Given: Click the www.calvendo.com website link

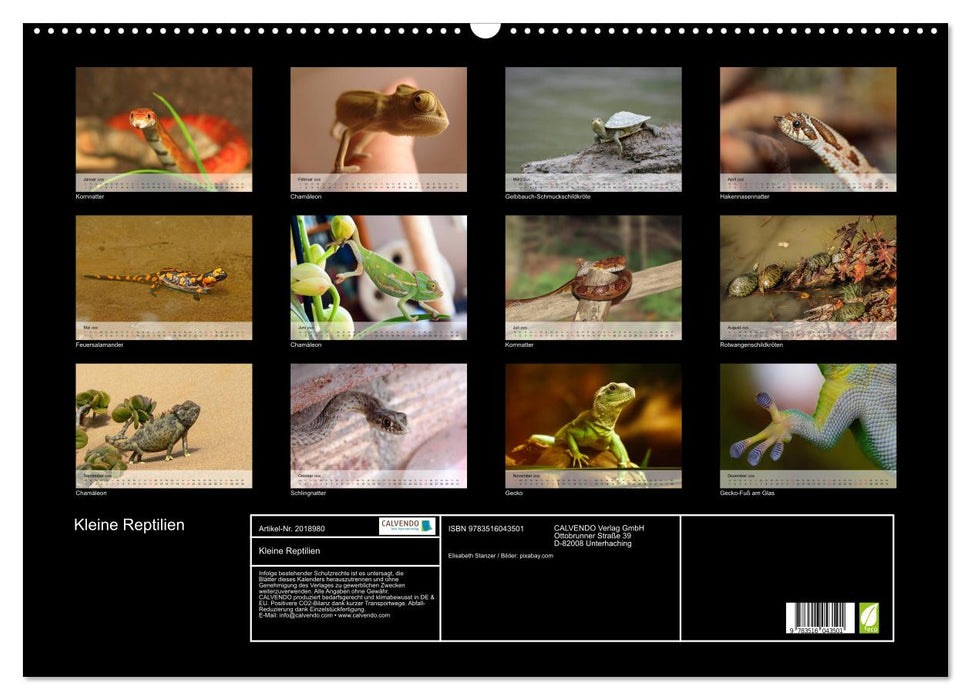Looking at the screenshot, I should [365, 616].
